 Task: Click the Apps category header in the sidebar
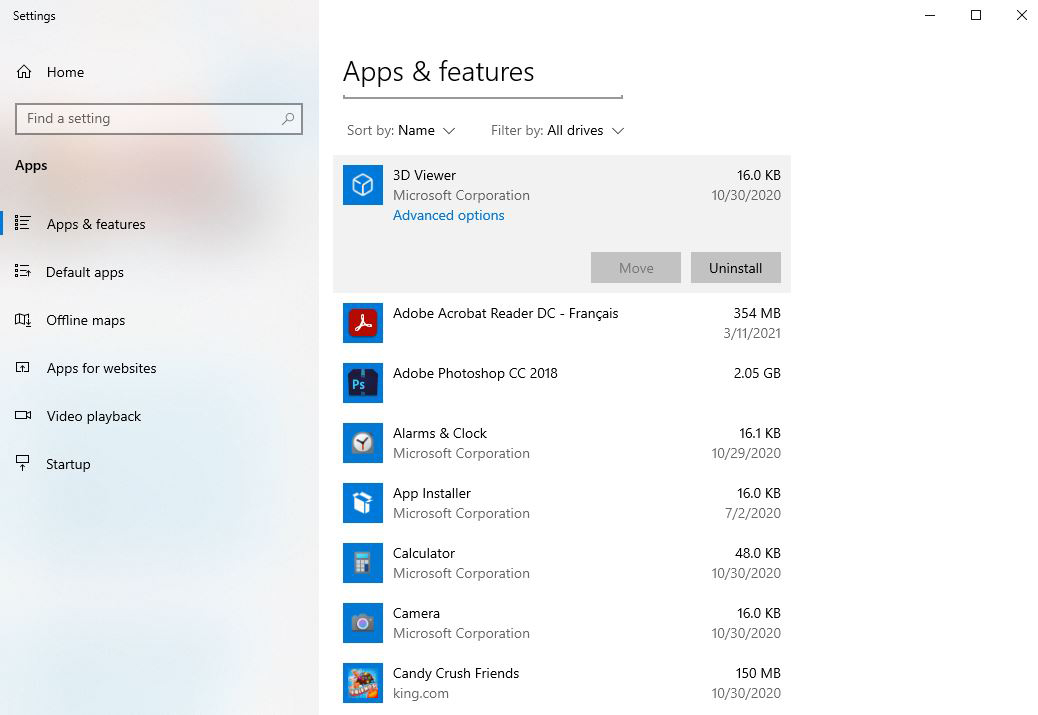click(x=31, y=166)
